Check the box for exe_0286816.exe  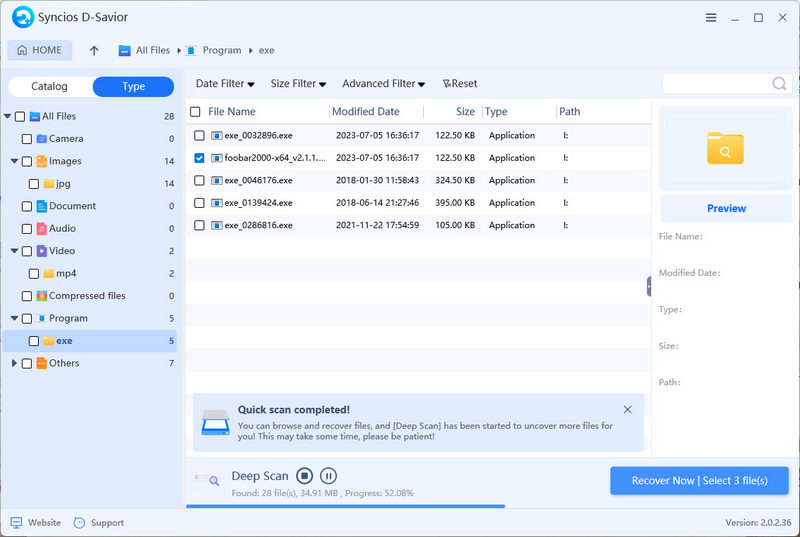[x=199, y=225]
